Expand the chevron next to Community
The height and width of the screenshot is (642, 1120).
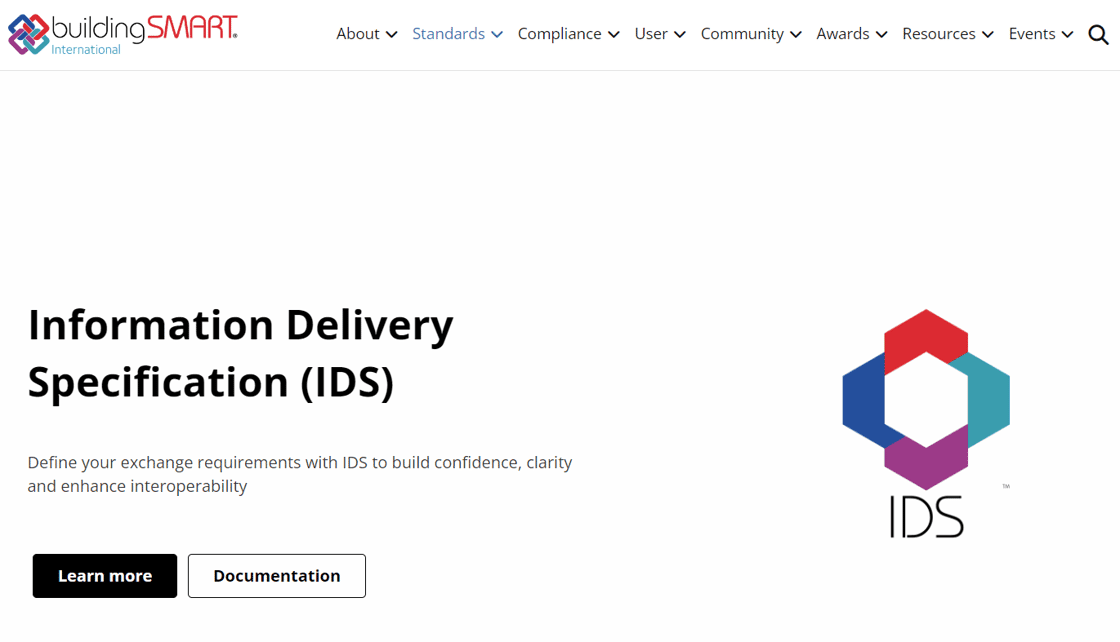(x=796, y=34)
